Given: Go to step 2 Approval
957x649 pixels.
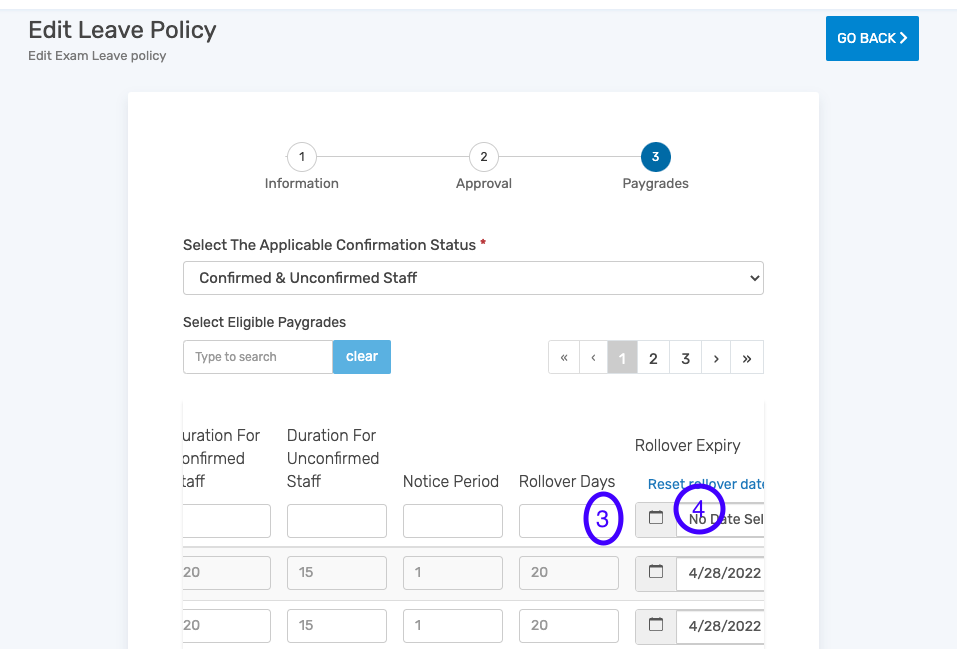Looking at the screenshot, I should (x=484, y=157).
